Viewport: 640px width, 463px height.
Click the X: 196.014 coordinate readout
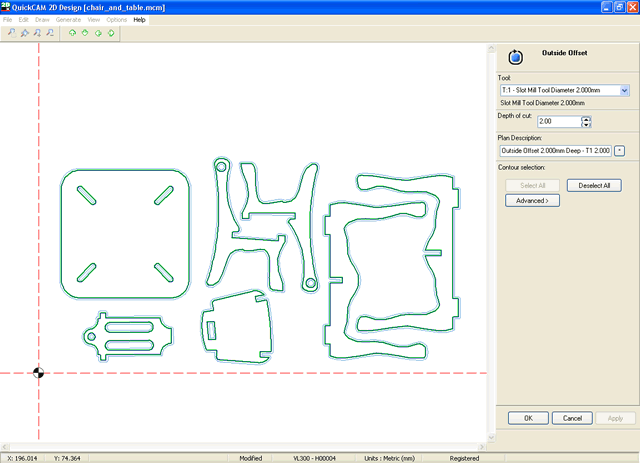[x=22, y=458]
